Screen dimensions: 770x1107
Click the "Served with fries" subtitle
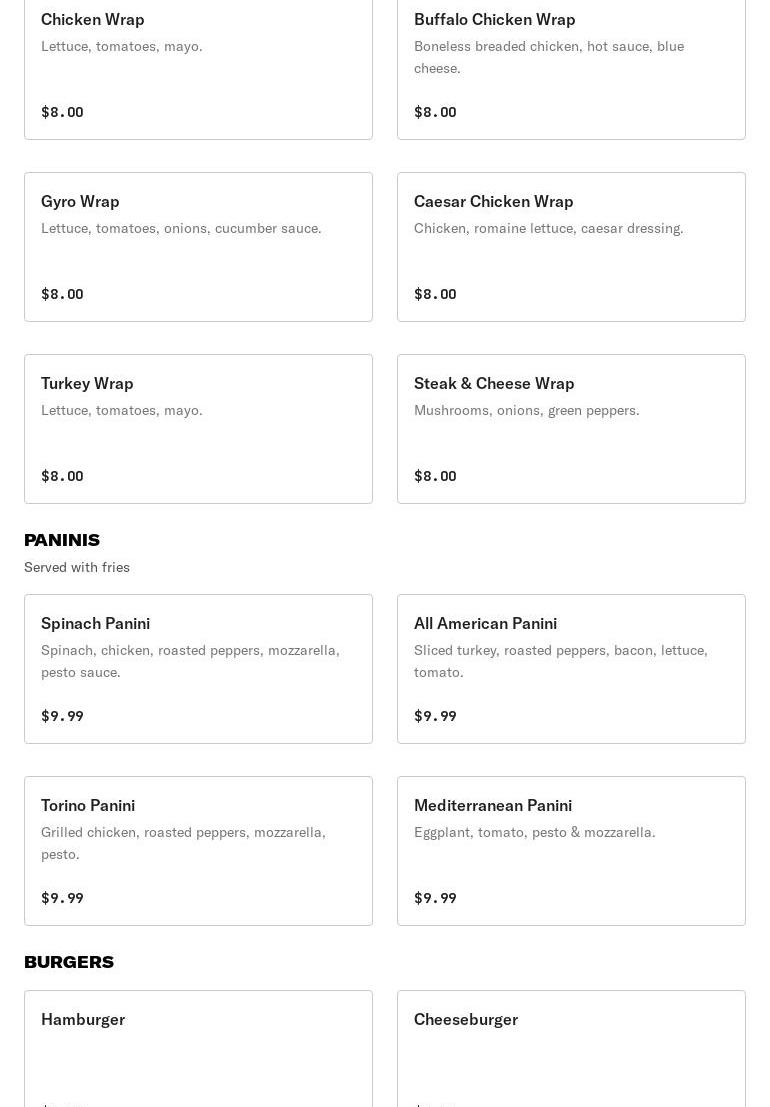pyautogui.click(x=77, y=567)
